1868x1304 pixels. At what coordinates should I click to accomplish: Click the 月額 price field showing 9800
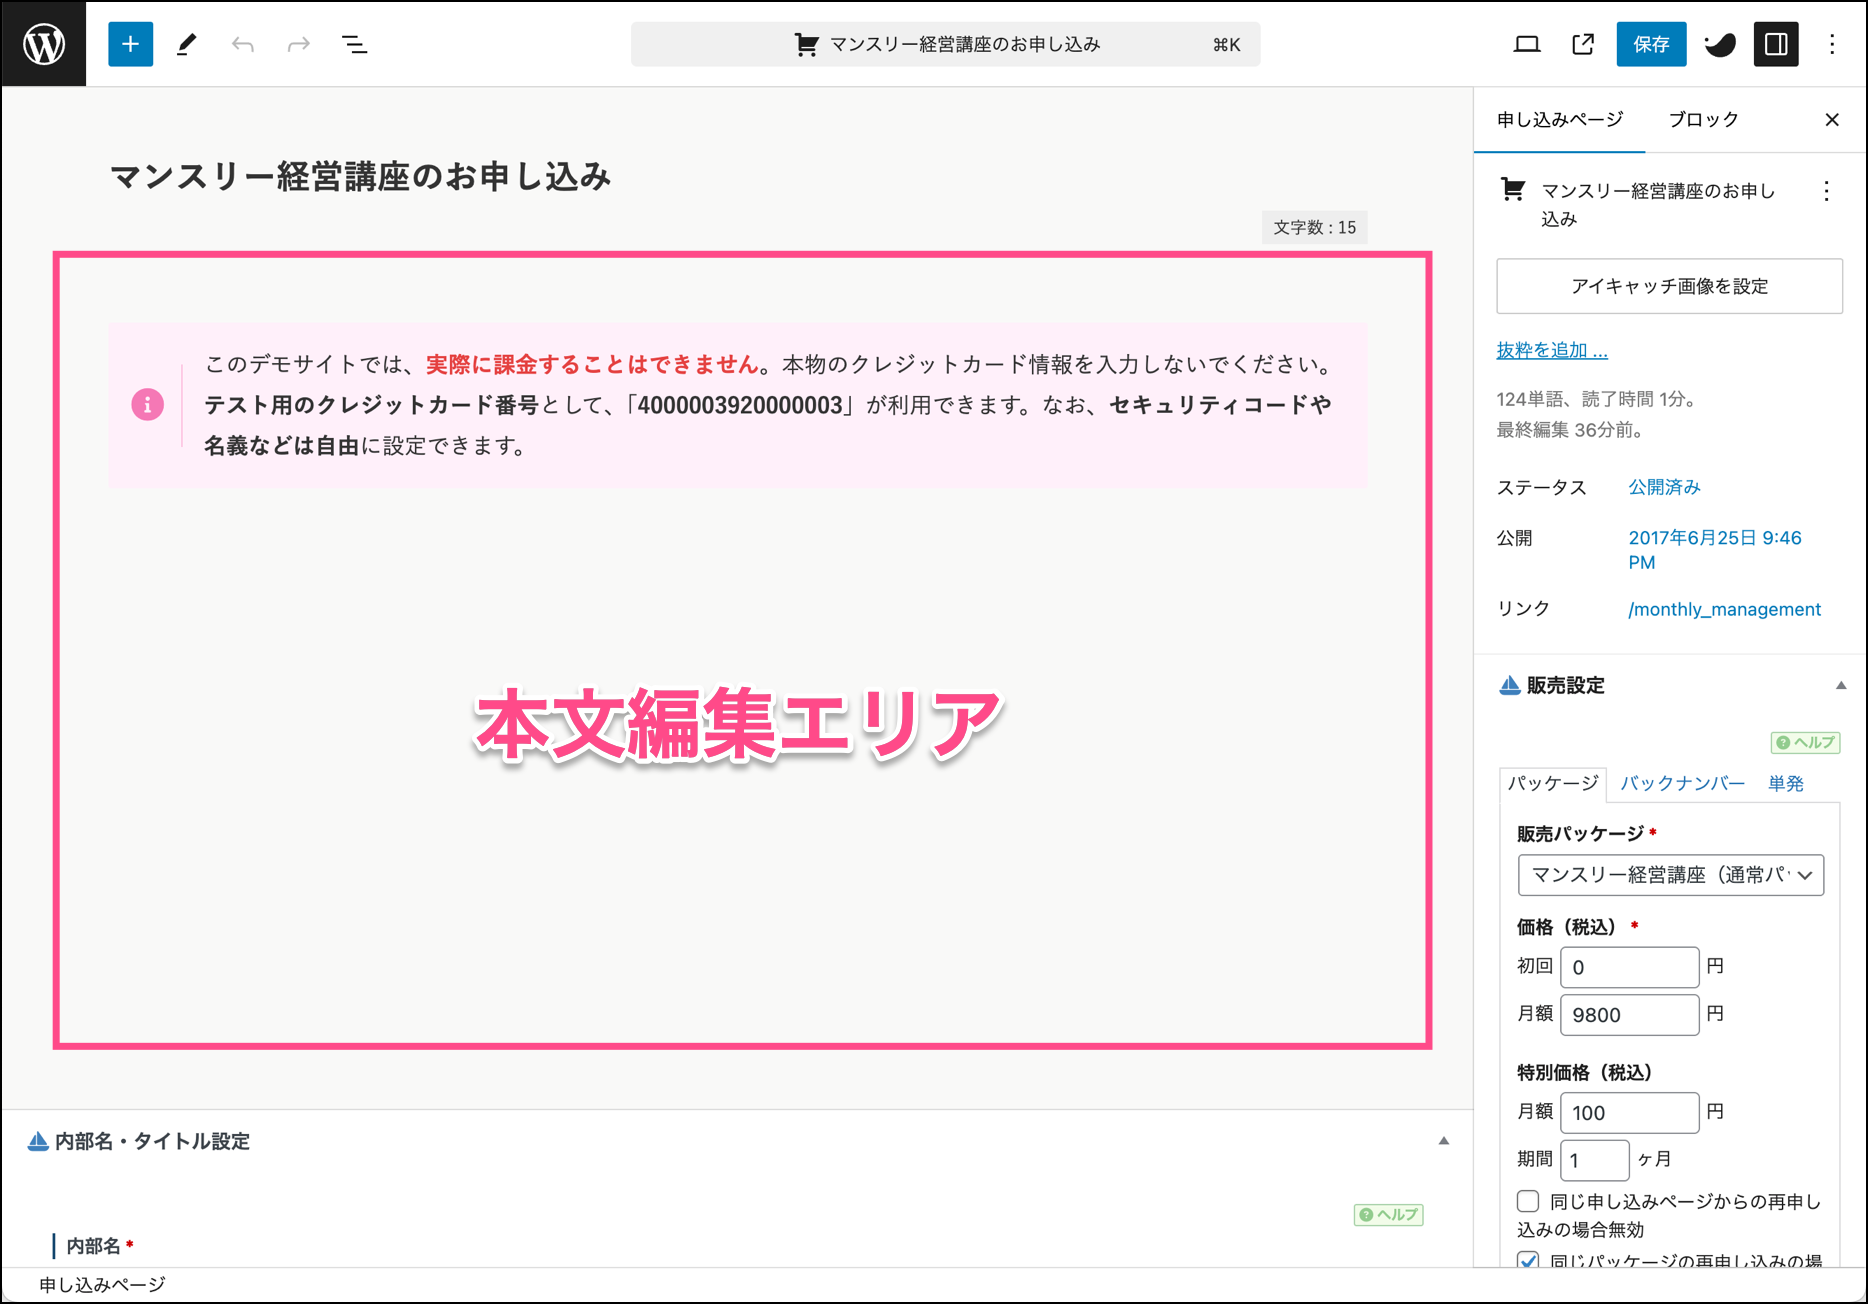[x=1629, y=1015]
